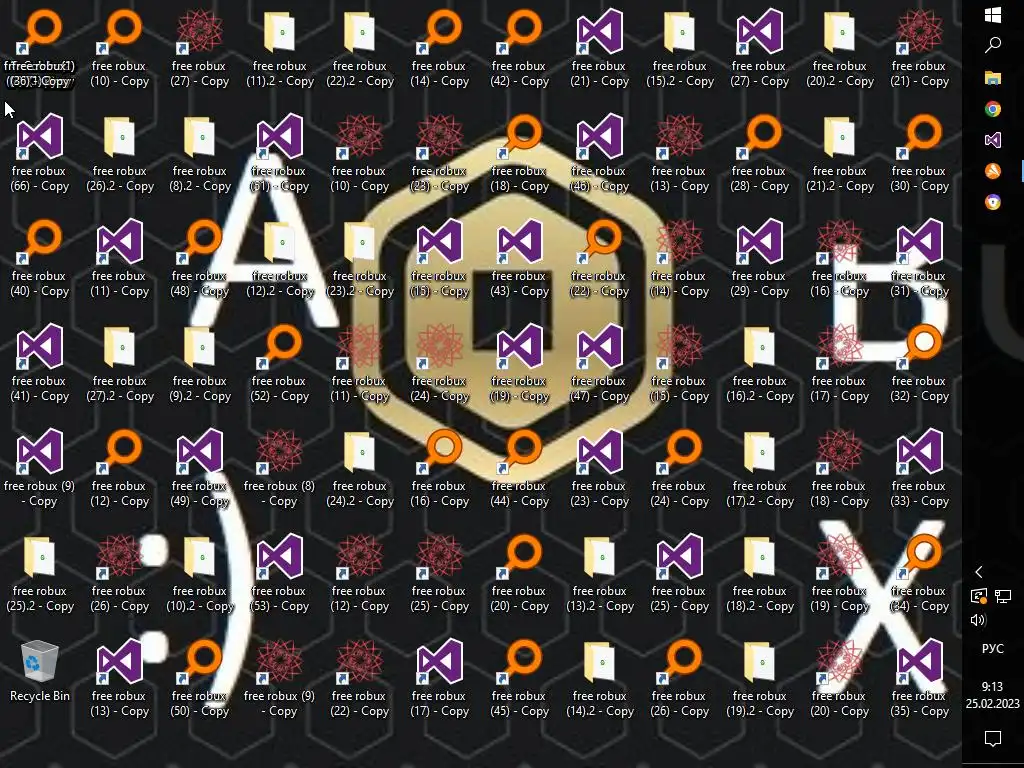Select the 'free robux (32) - Copy' shortcut
1024x768 pixels.
pyautogui.click(x=920, y=364)
